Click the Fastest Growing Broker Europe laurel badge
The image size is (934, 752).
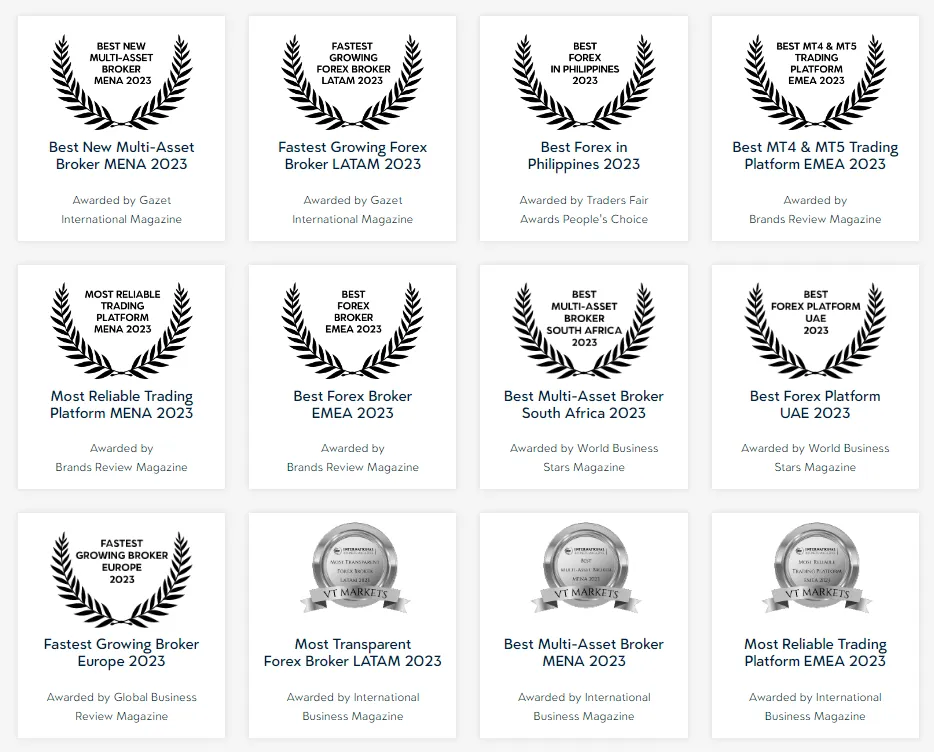point(122,579)
